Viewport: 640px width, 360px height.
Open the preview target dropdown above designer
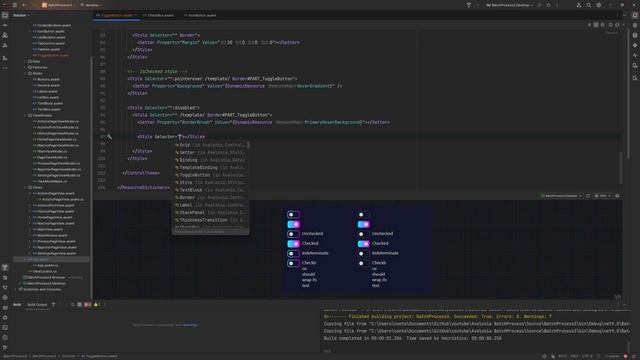[x=561, y=196]
